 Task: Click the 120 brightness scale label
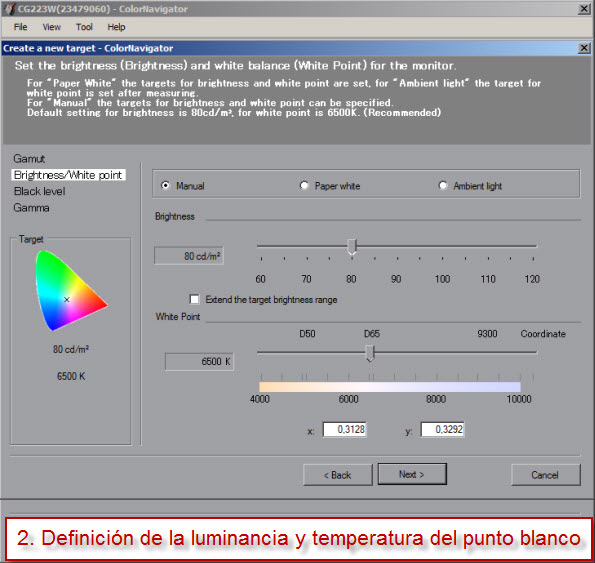532,279
